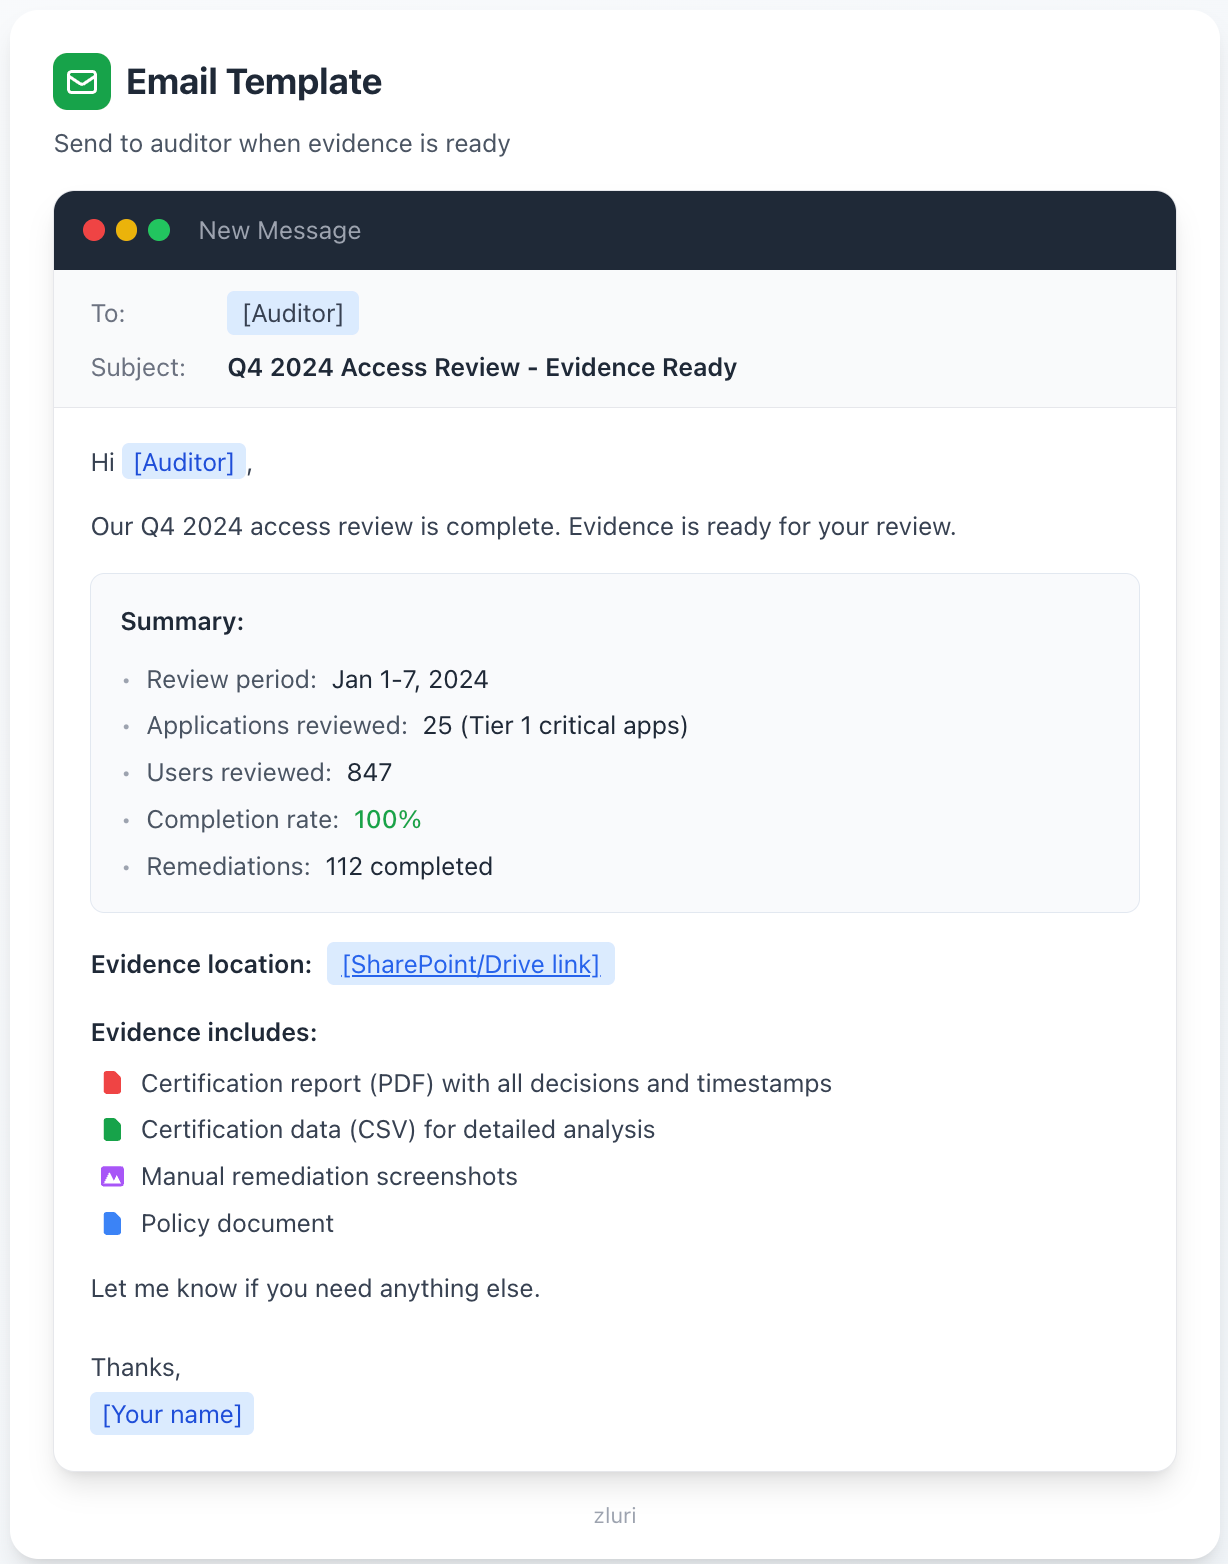The width and height of the screenshot is (1228, 1564).
Task: Click the green maximize window dot
Action: tap(159, 230)
